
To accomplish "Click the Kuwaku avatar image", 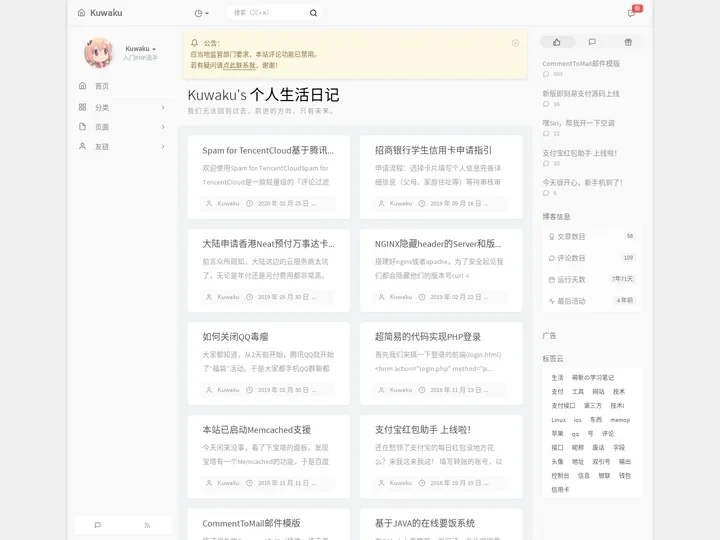I will click(98, 53).
